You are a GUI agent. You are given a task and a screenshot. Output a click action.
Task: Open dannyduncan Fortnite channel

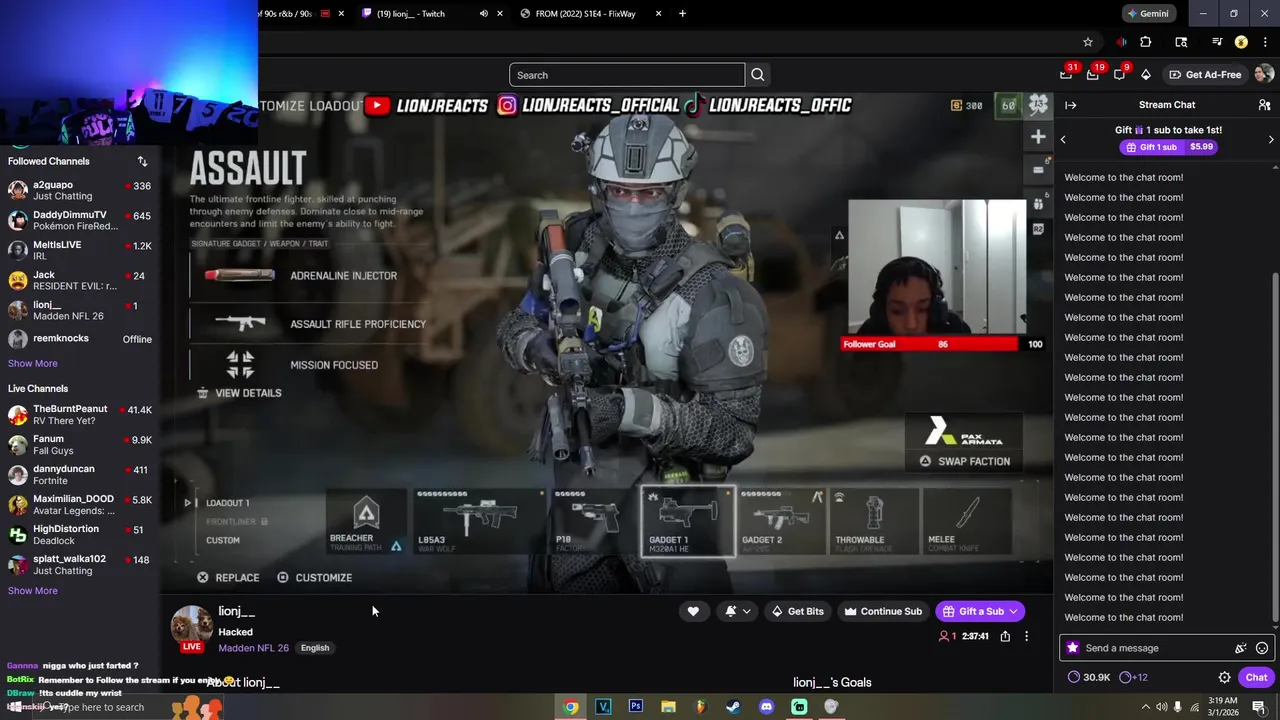point(80,474)
